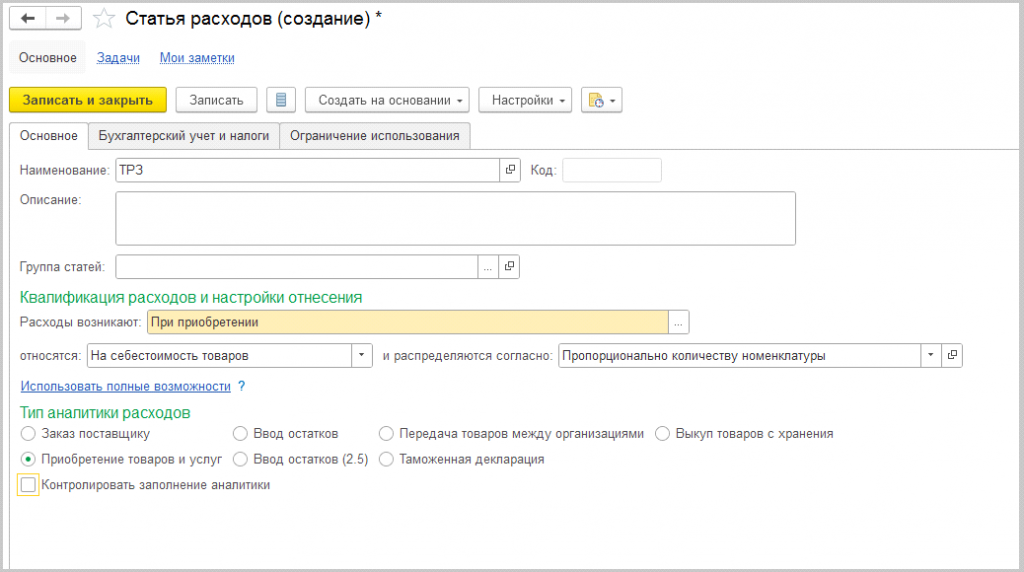Open the Ограничение использования tab

[374, 136]
